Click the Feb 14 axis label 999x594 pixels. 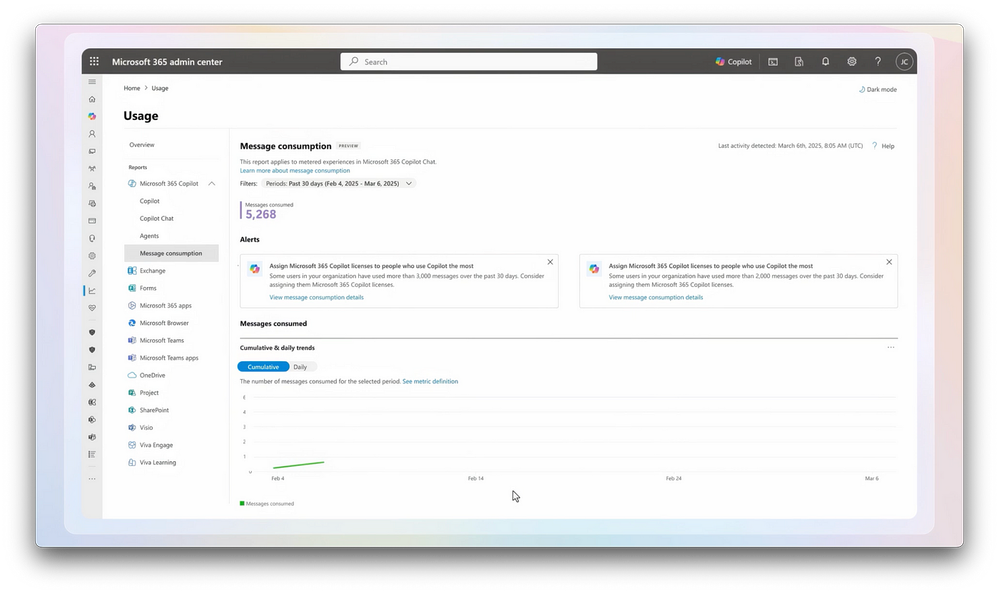pos(476,479)
